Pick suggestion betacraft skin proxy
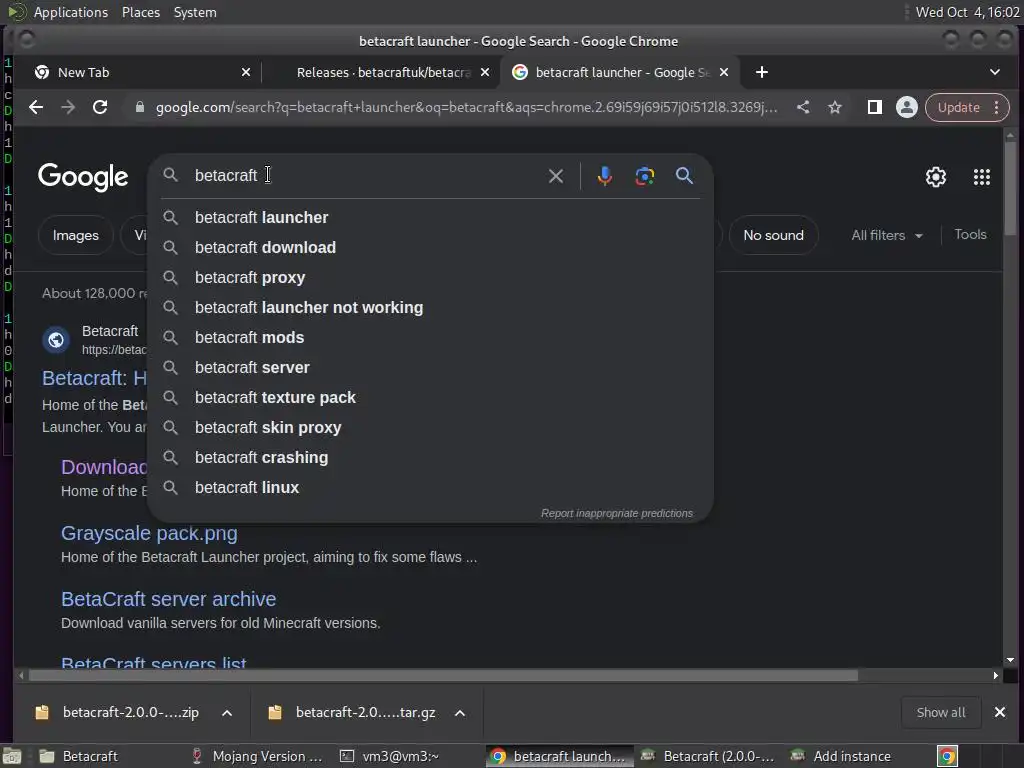The width and height of the screenshot is (1024, 768). click(x=431, y=428)
